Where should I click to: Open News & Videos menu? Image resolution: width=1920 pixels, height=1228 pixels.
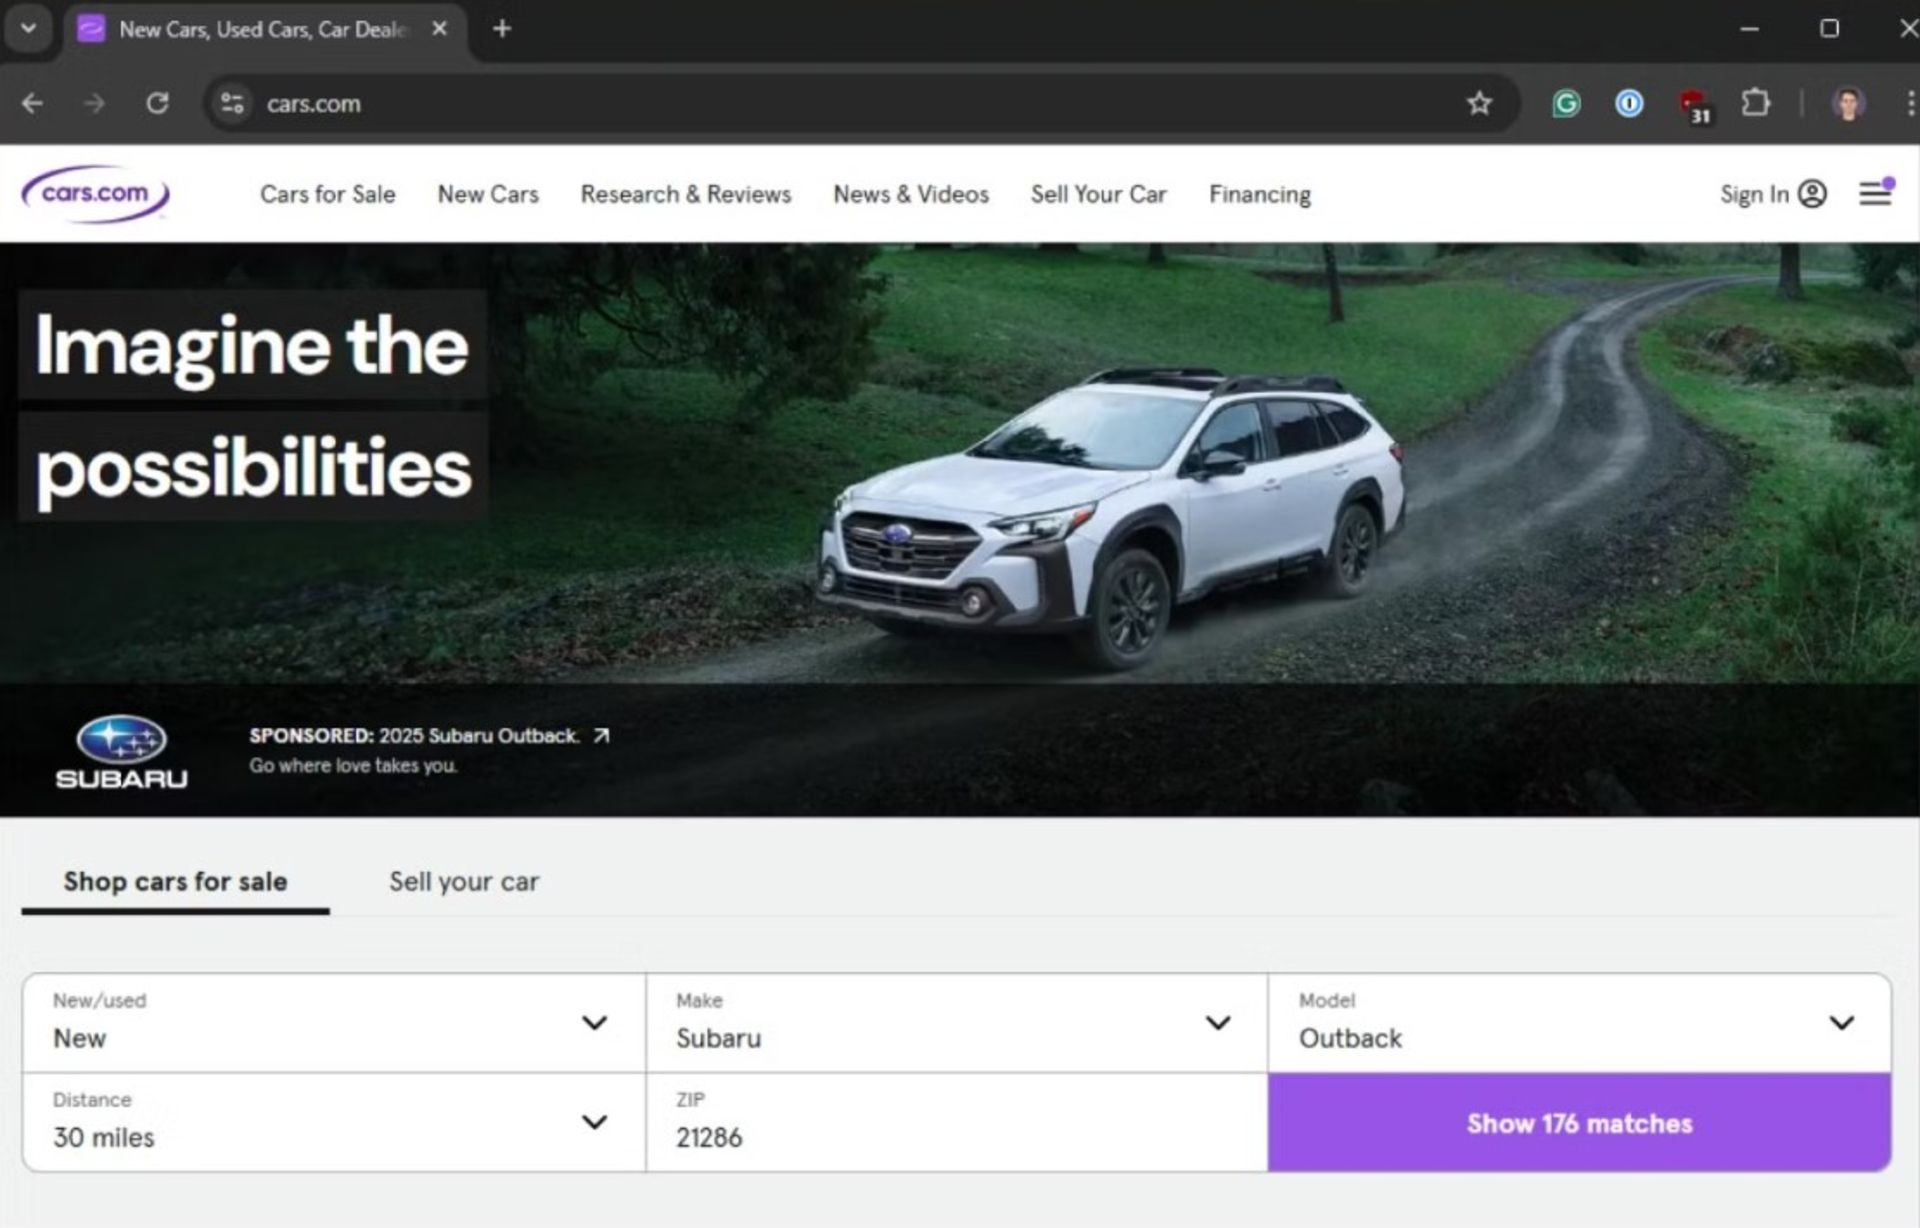(911, 194)
